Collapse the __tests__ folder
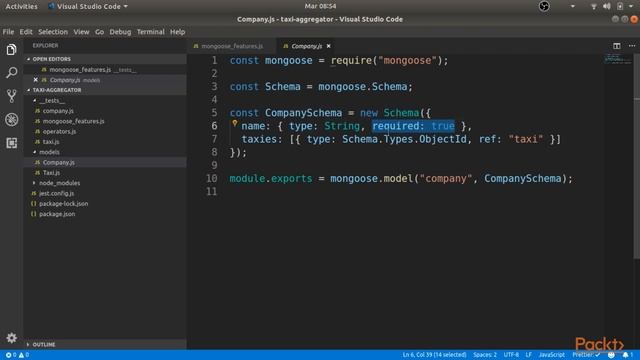The image size is (640, 360). pyautogui.click(x=35, y=100)
